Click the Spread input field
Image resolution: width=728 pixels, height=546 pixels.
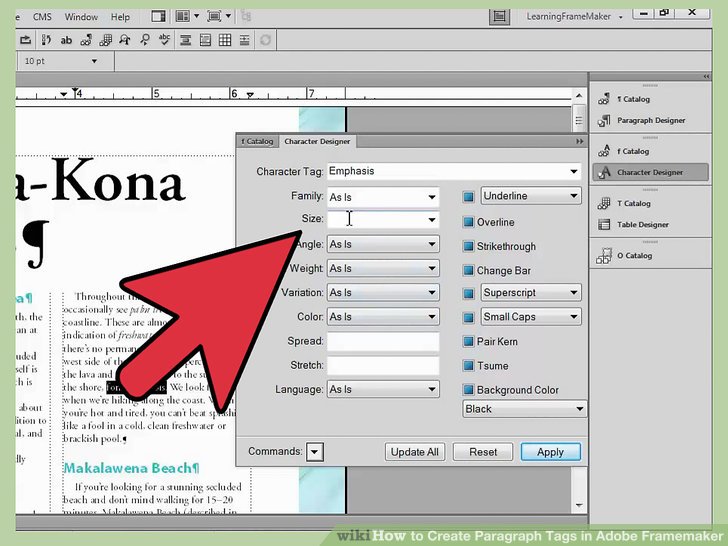click(x=383, y=342)
